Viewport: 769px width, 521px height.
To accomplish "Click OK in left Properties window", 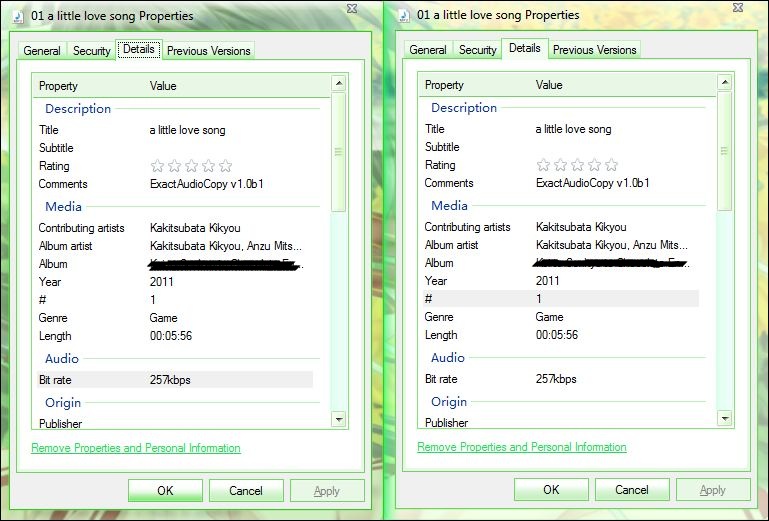I will 165,491.
